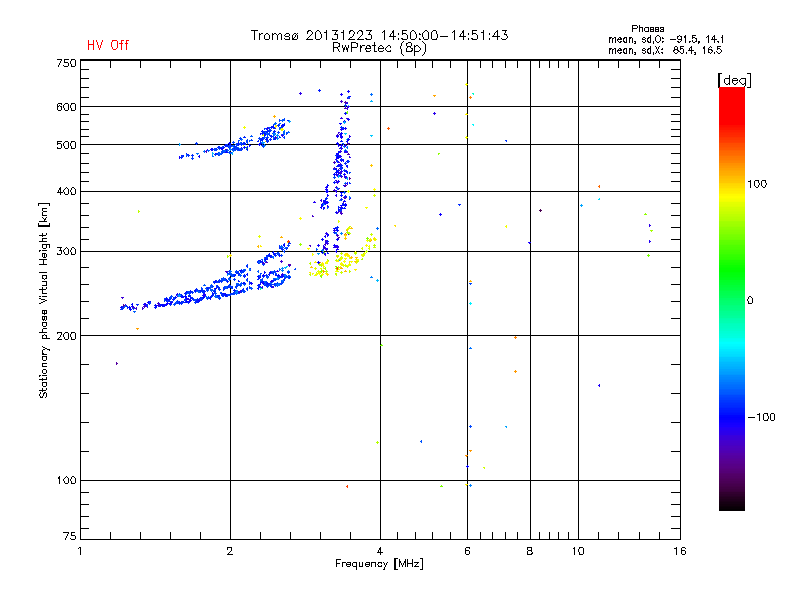Screen dimensions: 800x600
Task: Click the "8" frequency axis label
Action: click(530, 551)
